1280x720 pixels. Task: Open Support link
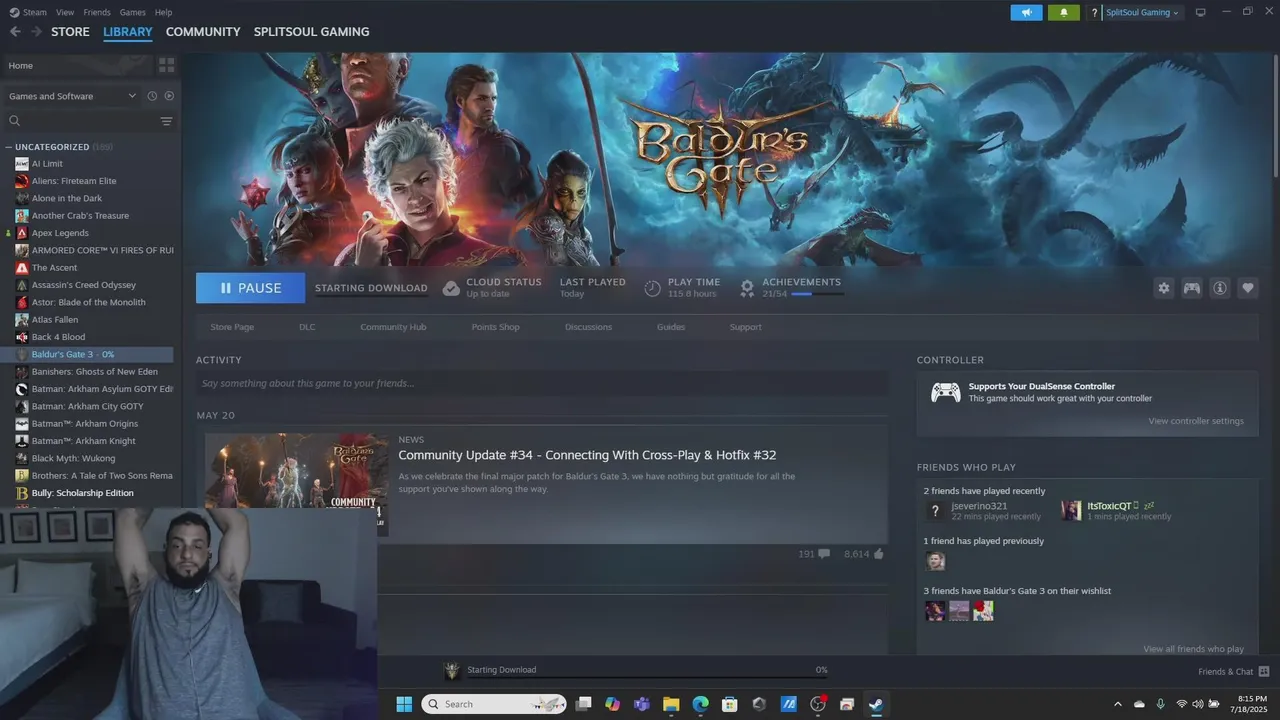tap(745, 327)
